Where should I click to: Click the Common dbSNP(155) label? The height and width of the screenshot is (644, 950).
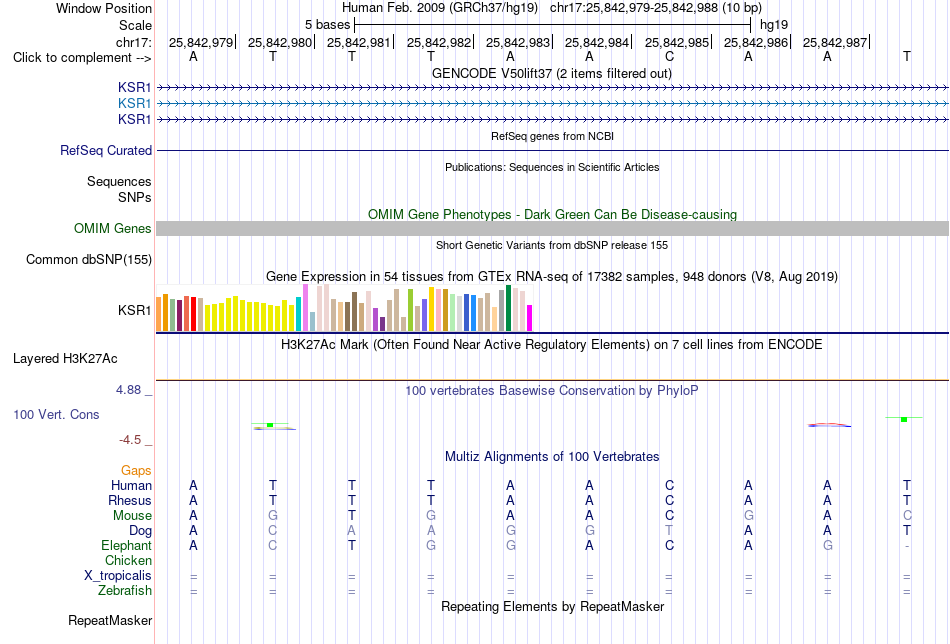tap(89, 259)
